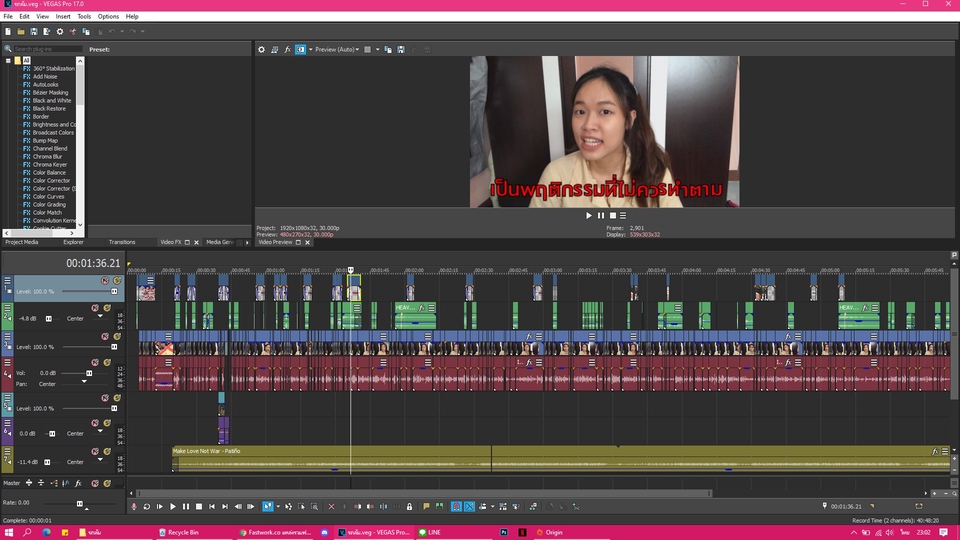Select the Normal Edit tool
Image resolution: width=960 pixels, height=540 pixels.
point(268,506)
